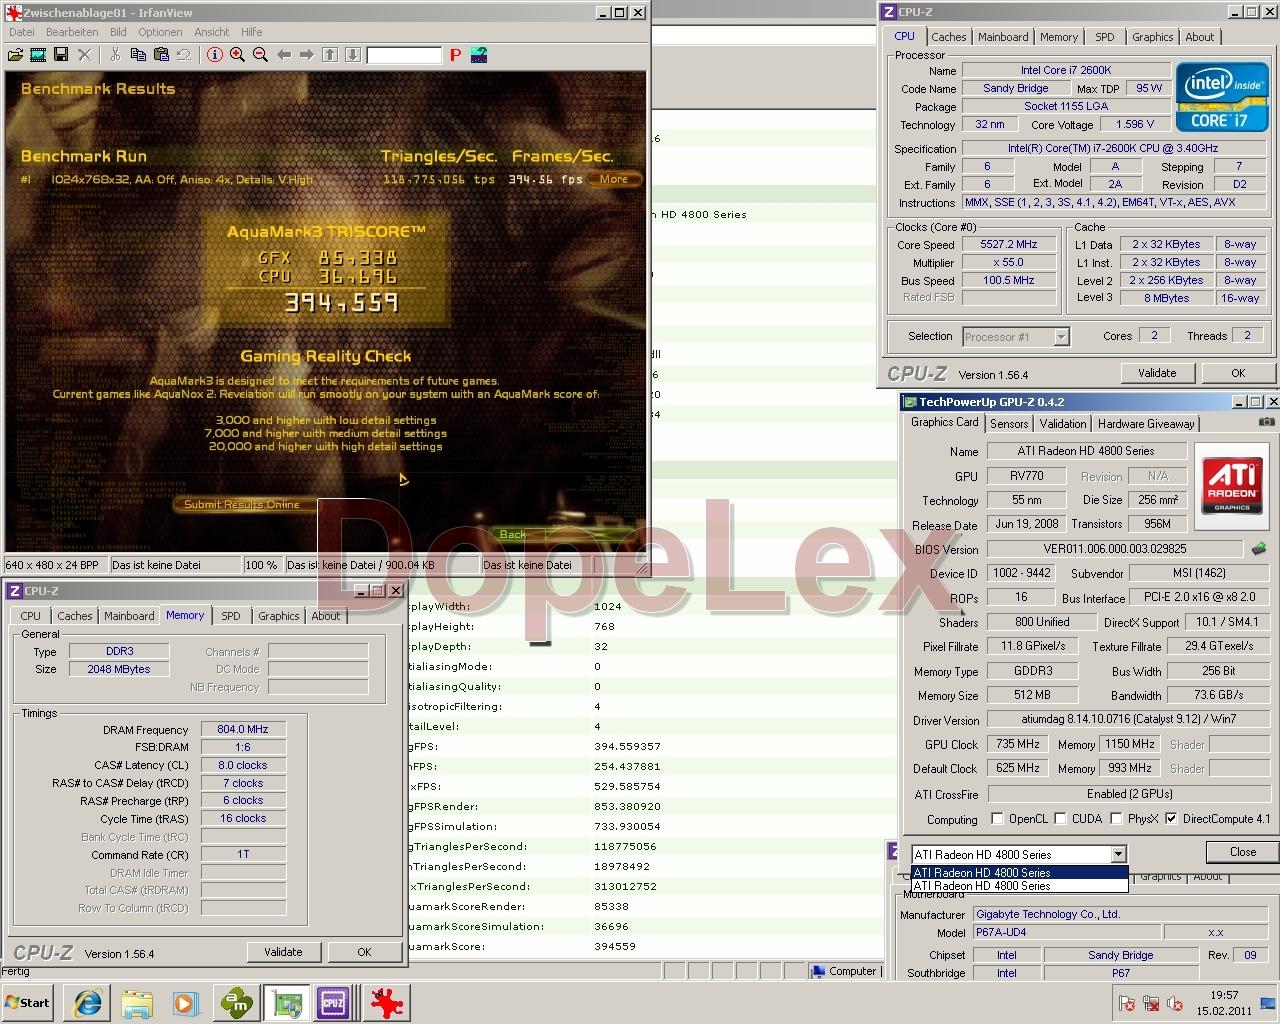Click OK in the Memory CPU-Z window
1280x1024 pixels.
tap(364, 952)
